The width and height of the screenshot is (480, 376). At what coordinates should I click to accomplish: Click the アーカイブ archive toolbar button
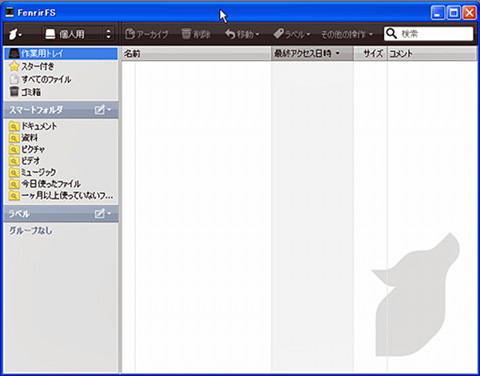pyautogui.click(x=147, y=34)
